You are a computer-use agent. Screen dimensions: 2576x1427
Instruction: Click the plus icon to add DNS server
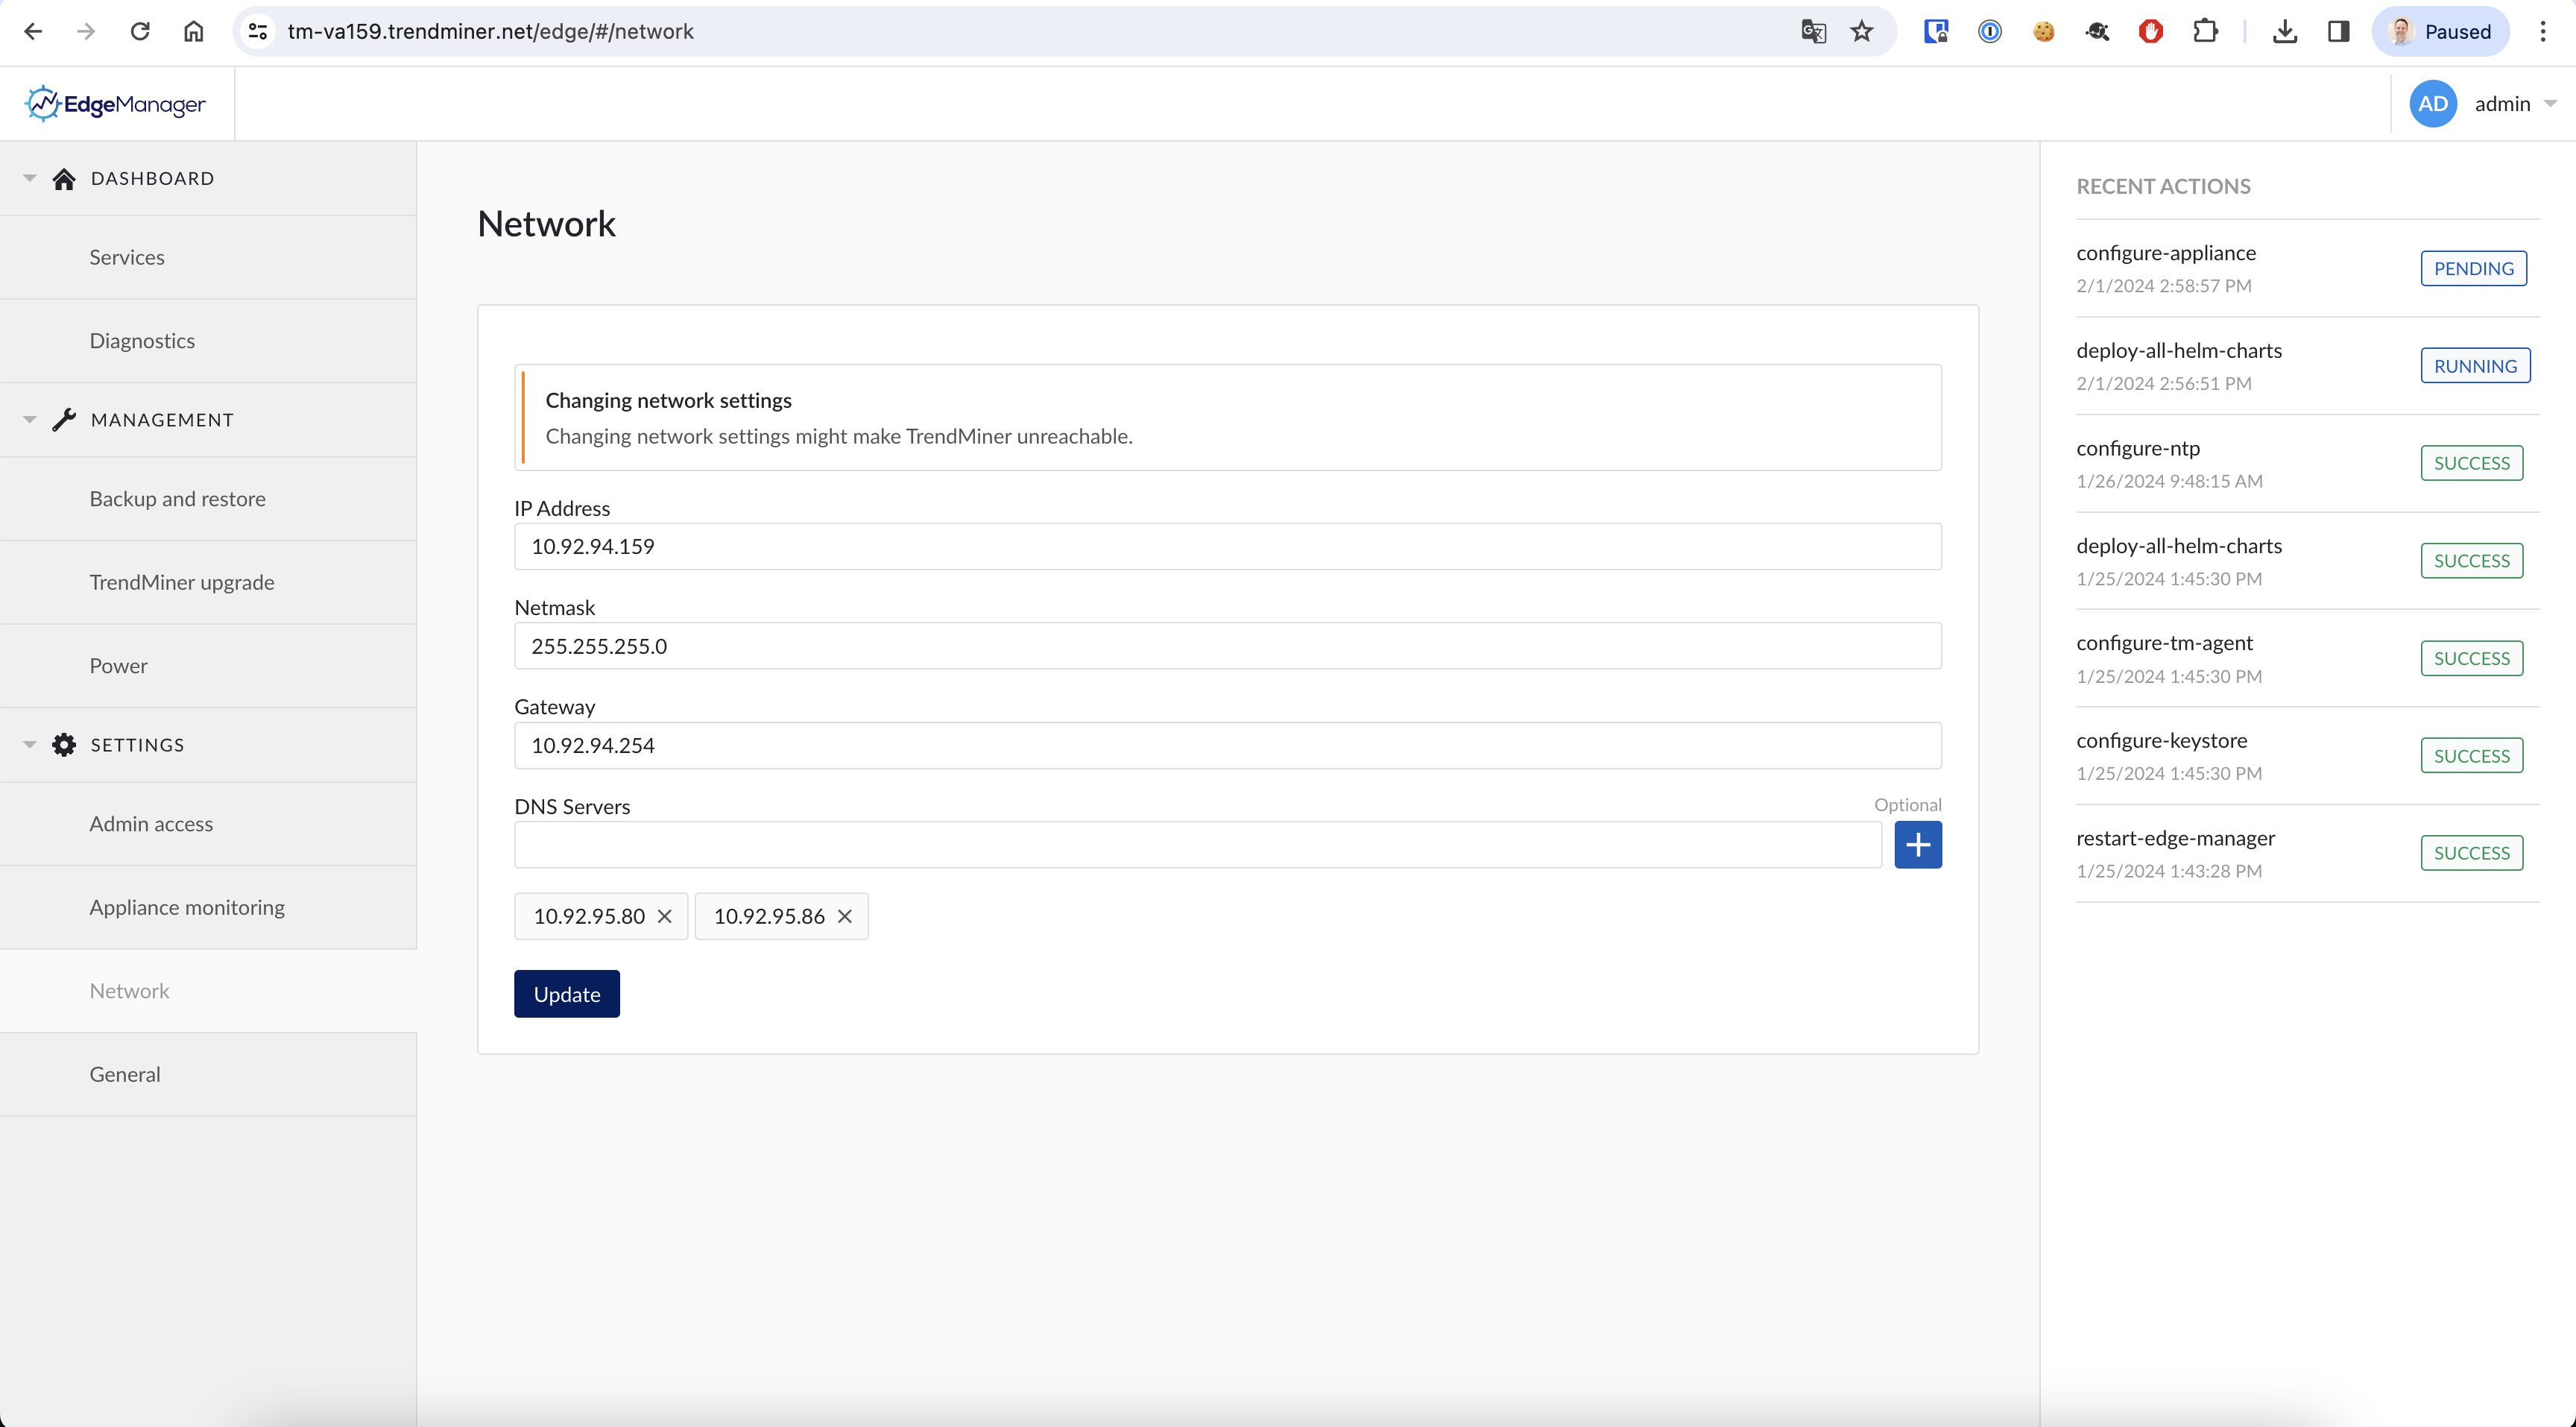click(x=1918, y=845)
